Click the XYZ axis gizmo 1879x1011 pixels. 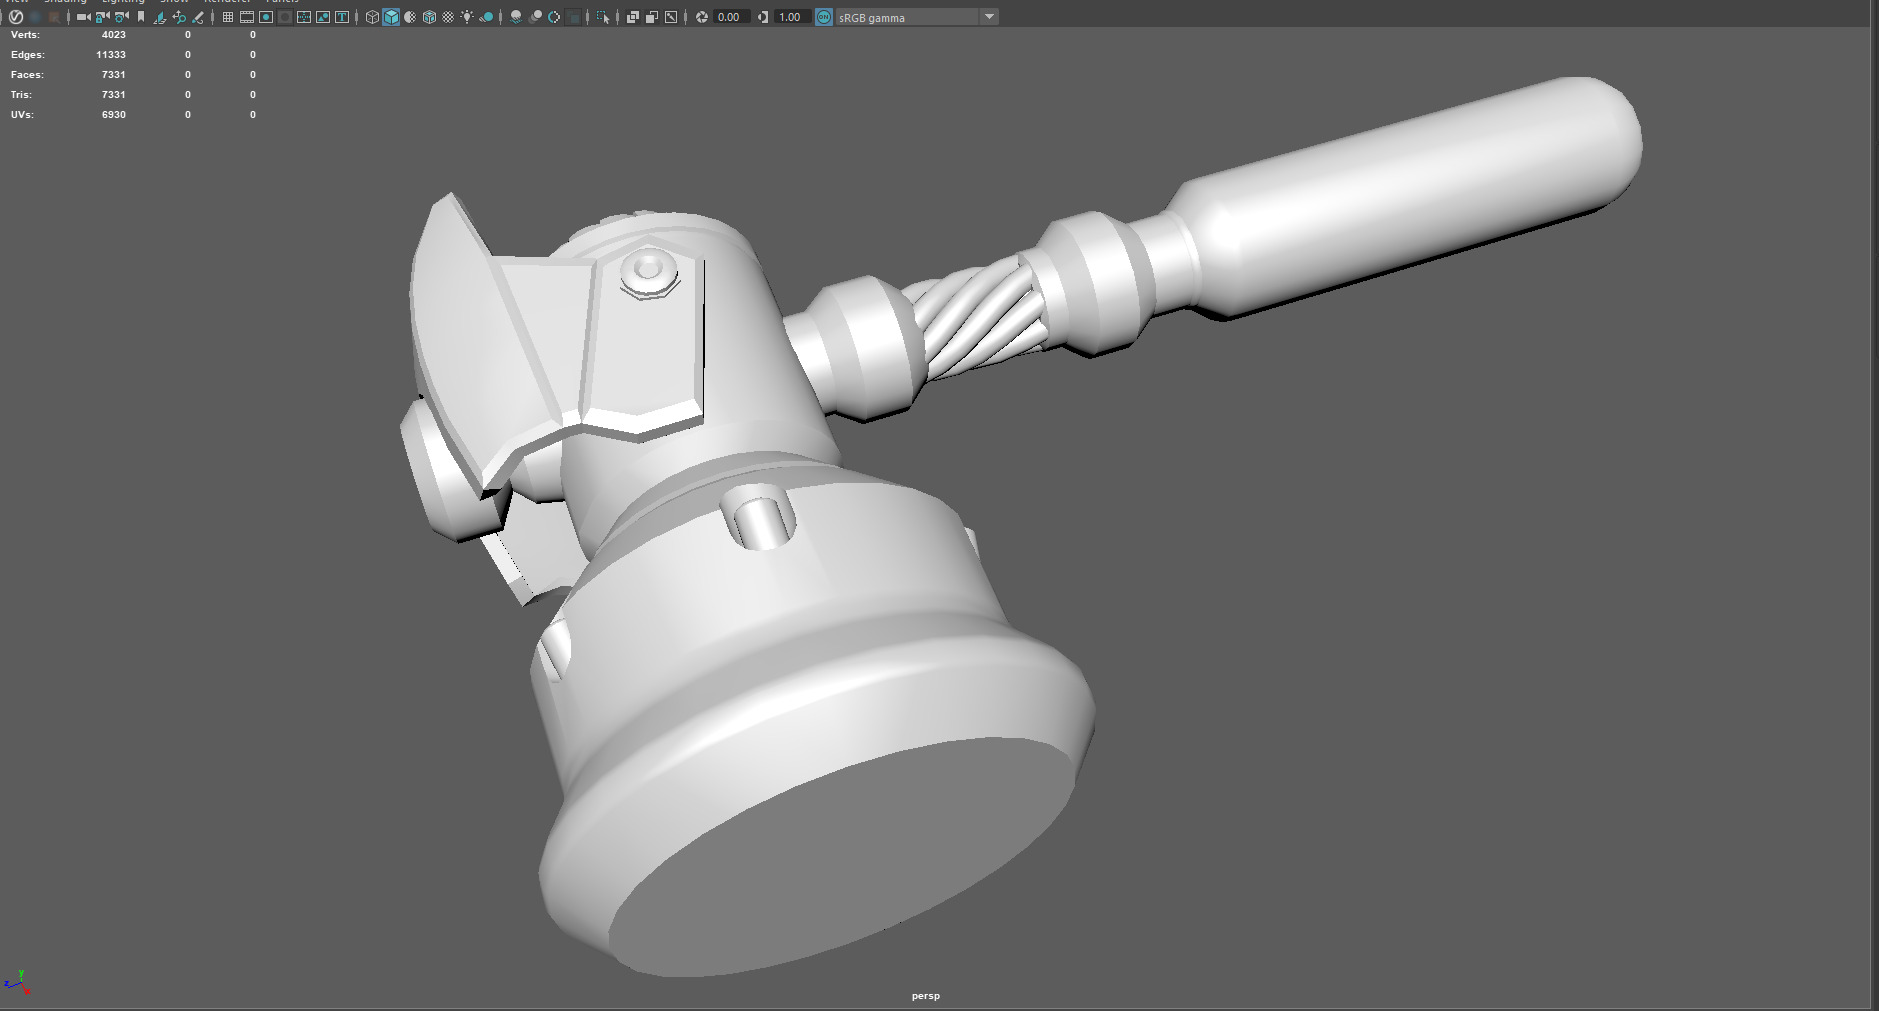point(17,982)
